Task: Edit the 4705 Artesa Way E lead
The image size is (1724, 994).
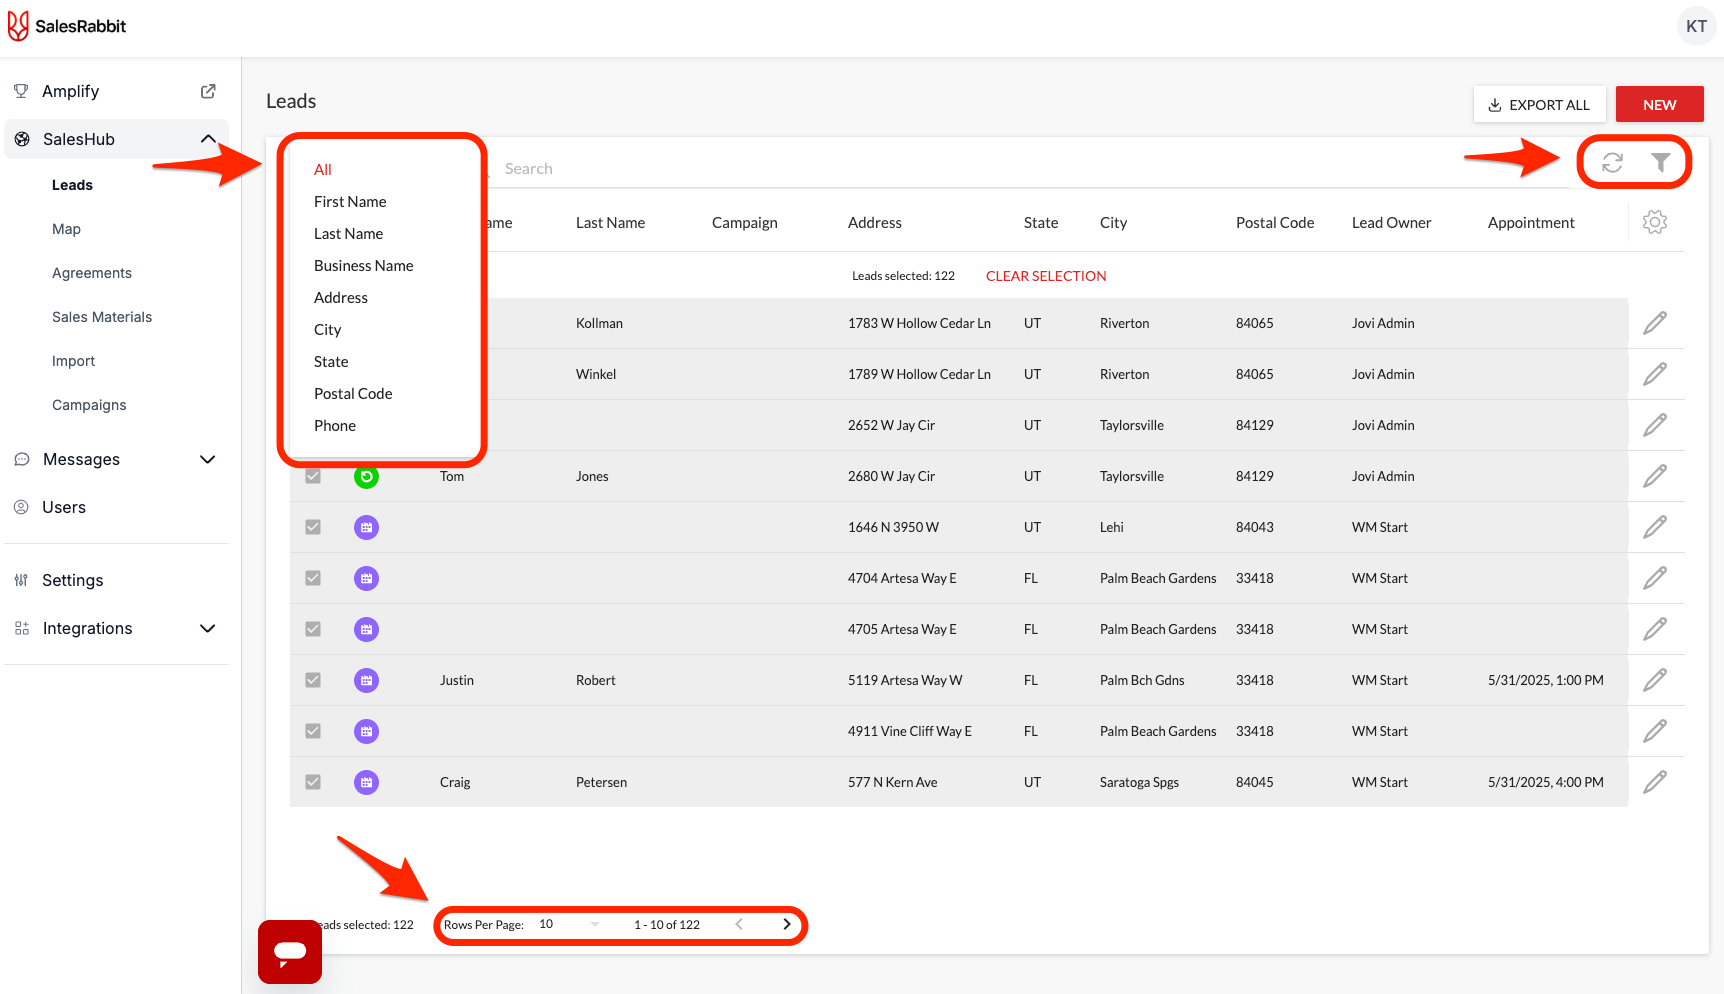Action: 1655,629
